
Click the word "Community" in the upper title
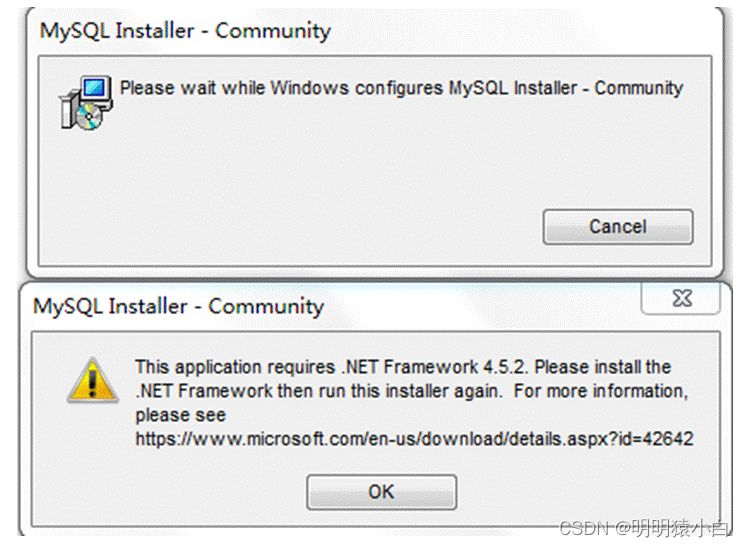(x=272, y=30)
